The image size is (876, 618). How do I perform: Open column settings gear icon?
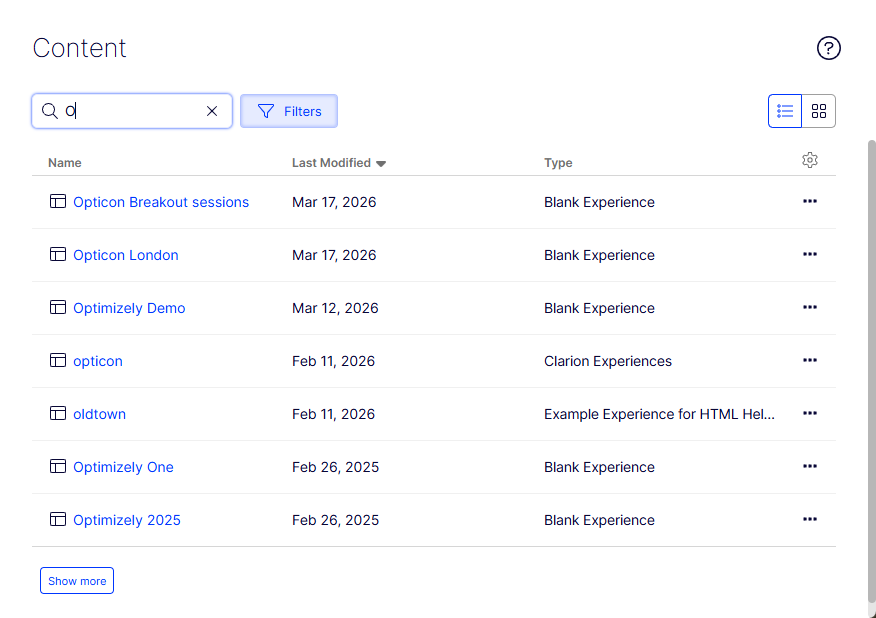tap(810, 160)
